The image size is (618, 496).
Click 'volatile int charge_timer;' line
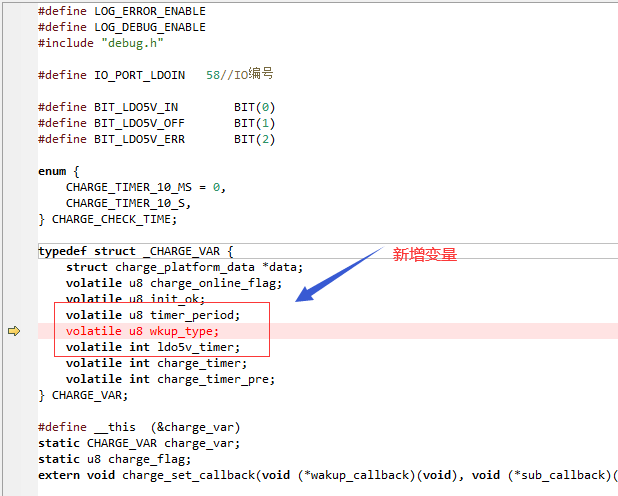point(156,364)
